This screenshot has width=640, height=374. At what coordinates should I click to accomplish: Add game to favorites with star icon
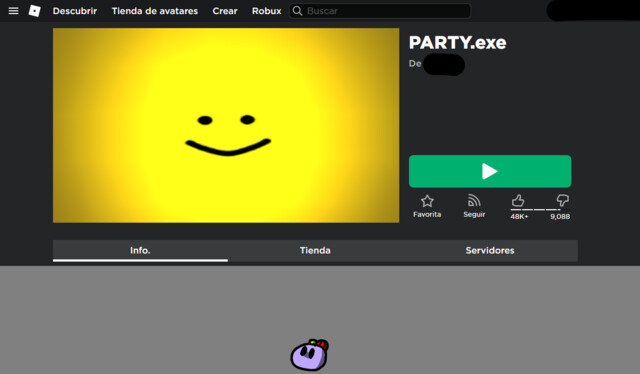427,201
